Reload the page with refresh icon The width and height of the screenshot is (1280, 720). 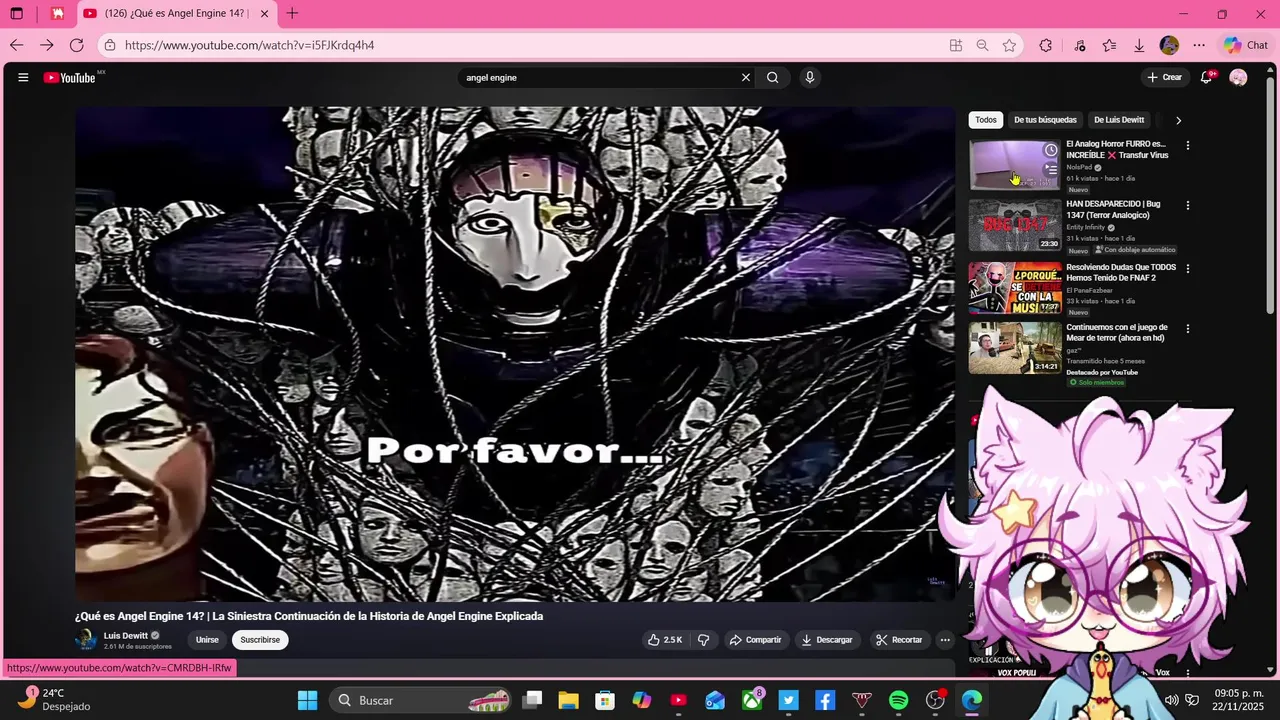pyautogui.click(x=76, y=45)
